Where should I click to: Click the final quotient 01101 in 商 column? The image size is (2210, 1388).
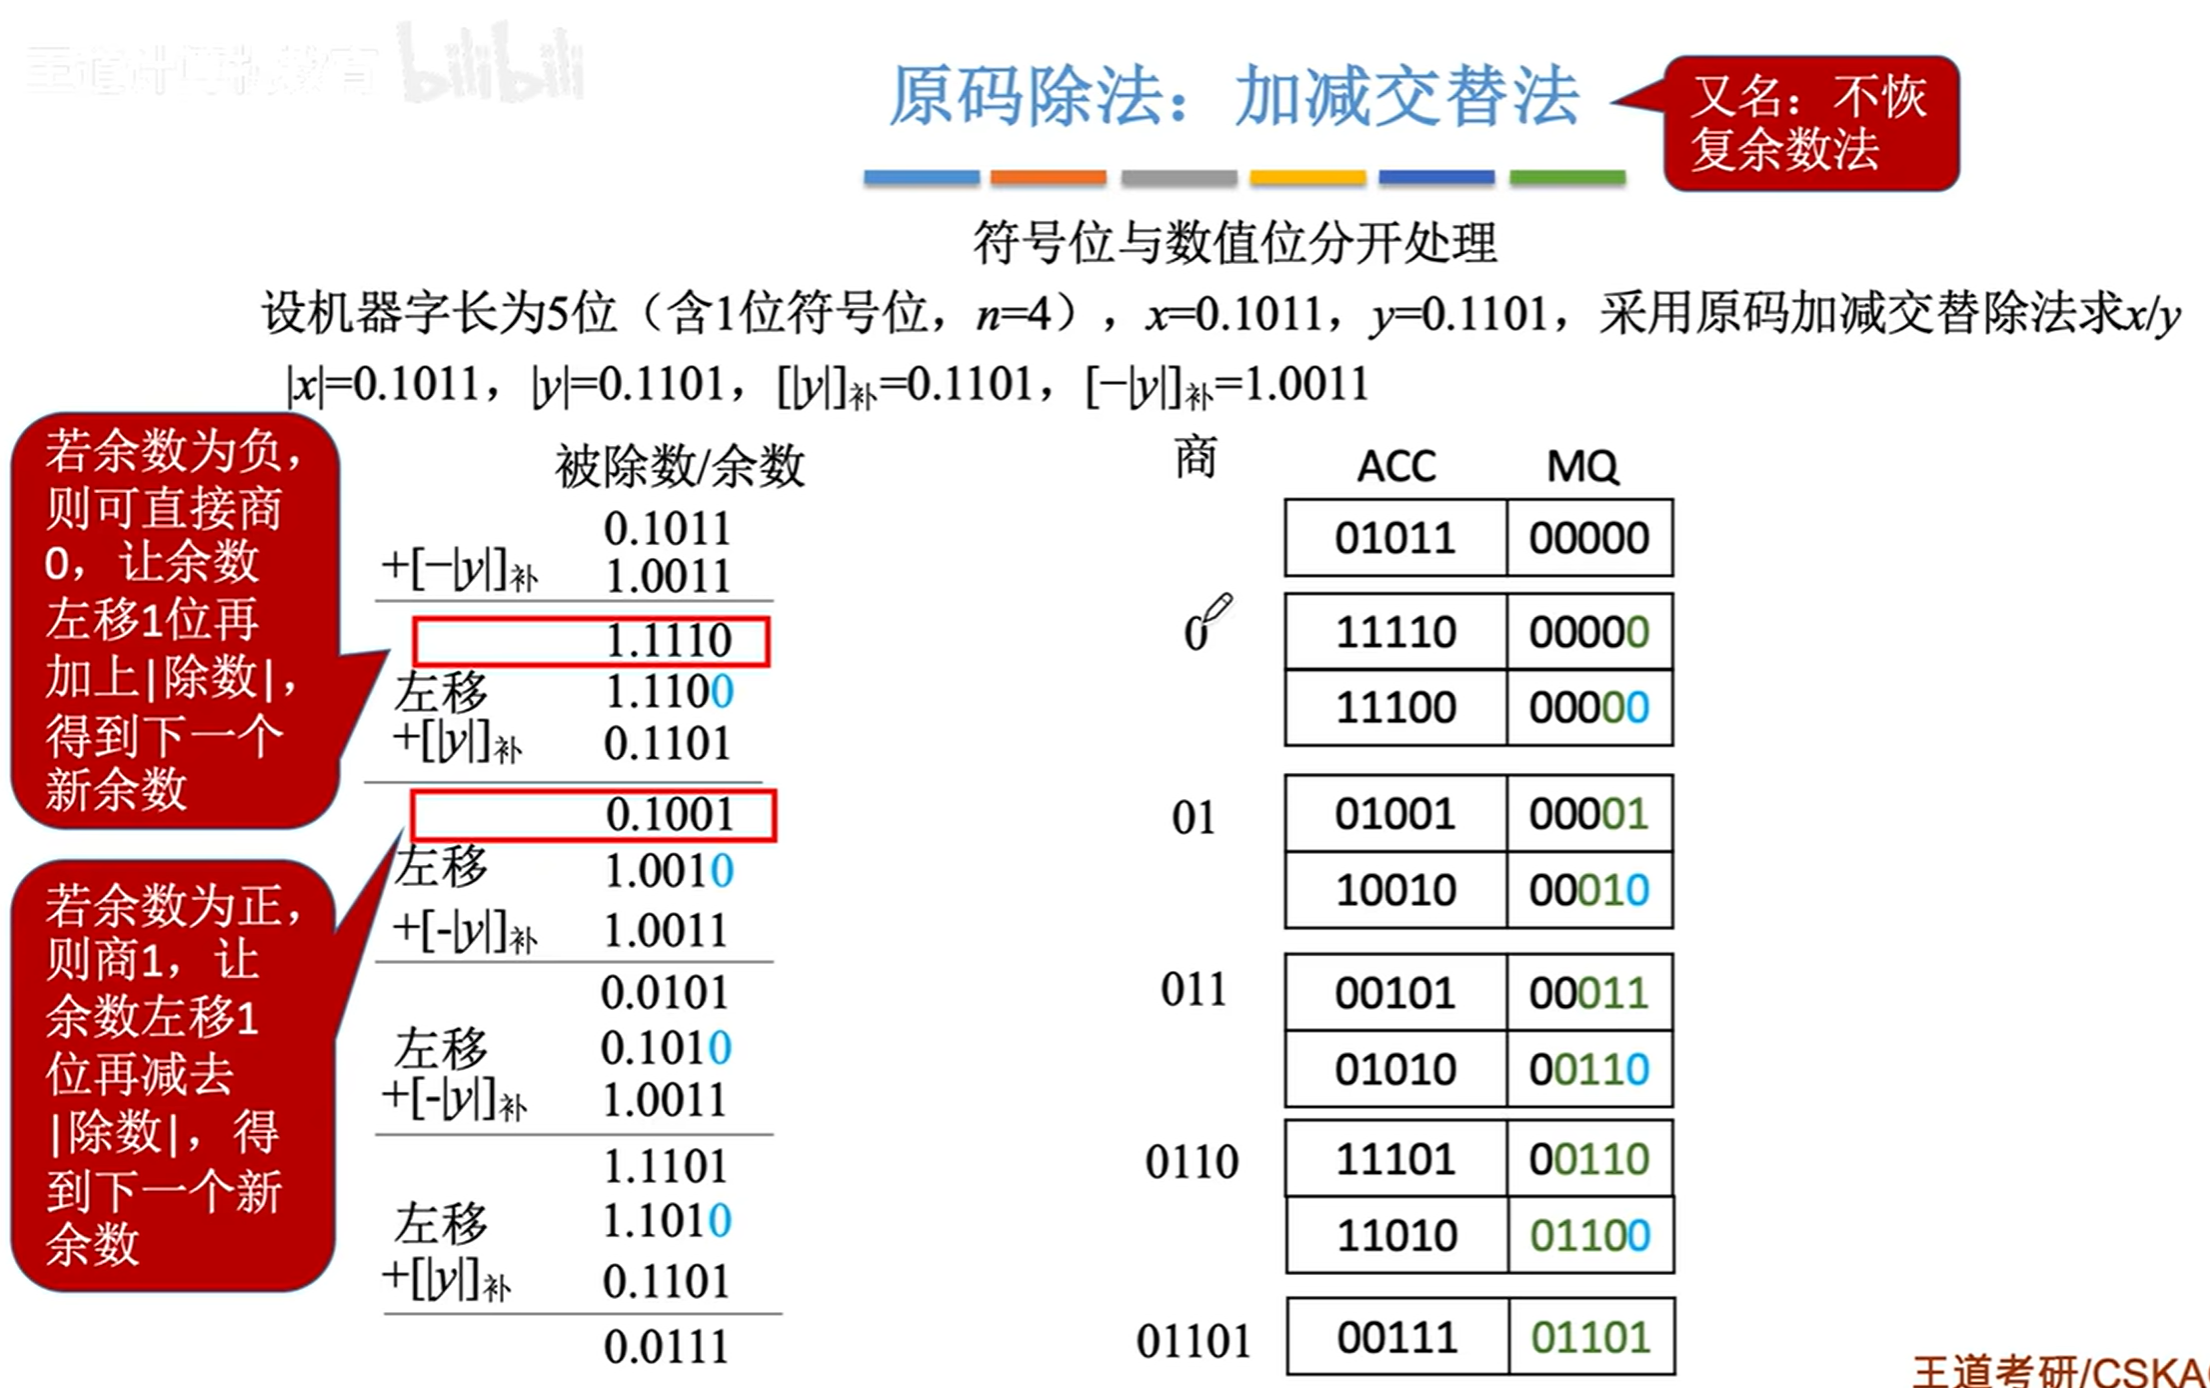tap(1194, 1341)
